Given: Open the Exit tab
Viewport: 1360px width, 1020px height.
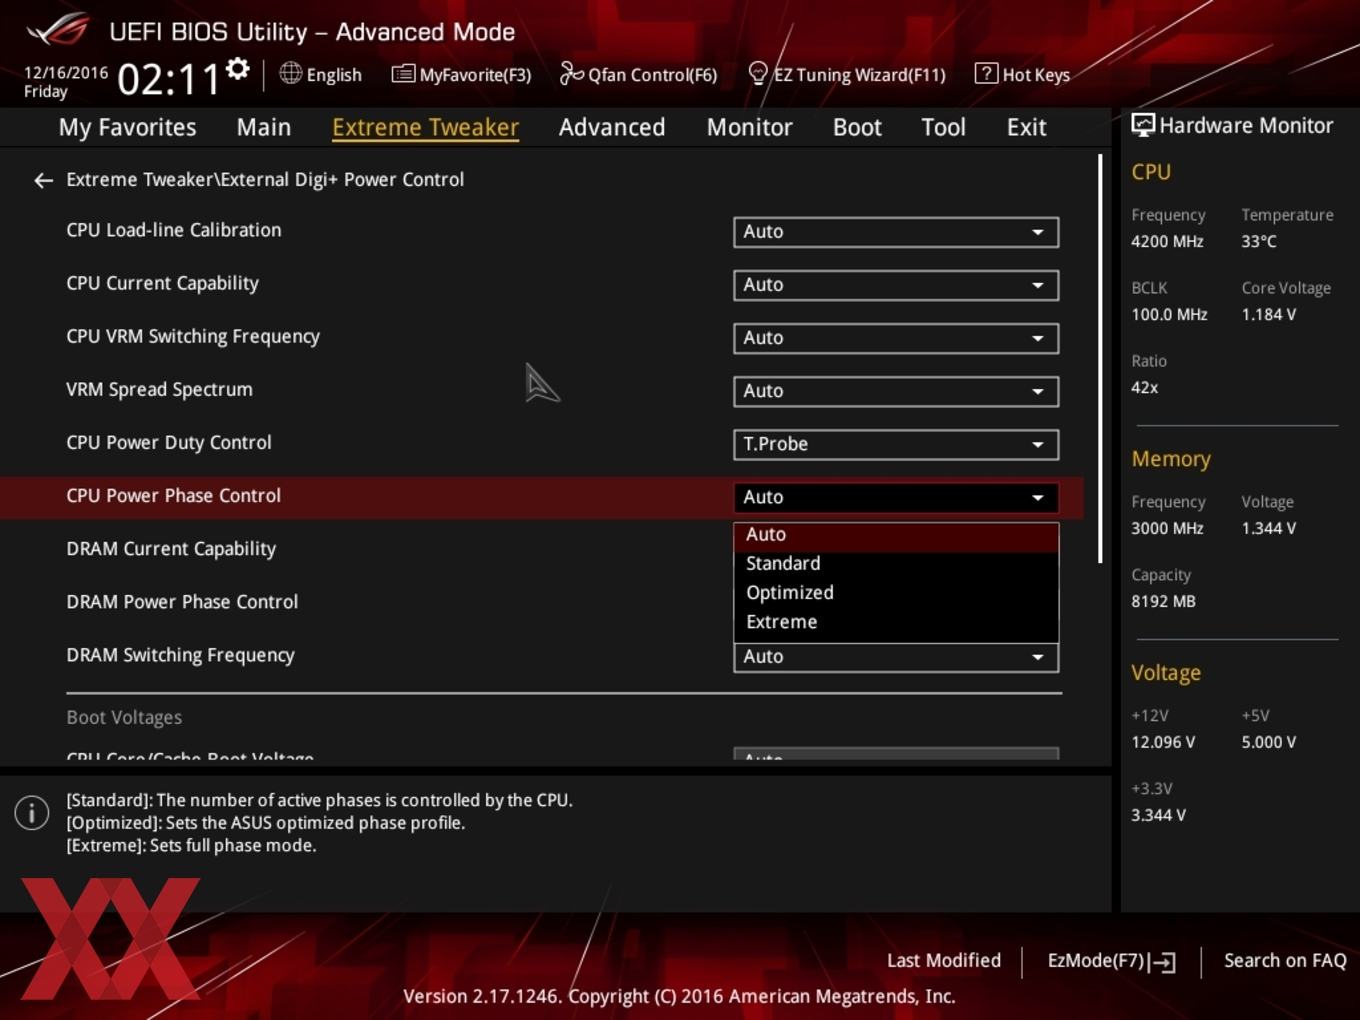Looking at the screenshot, I should tap(1026, 127).
